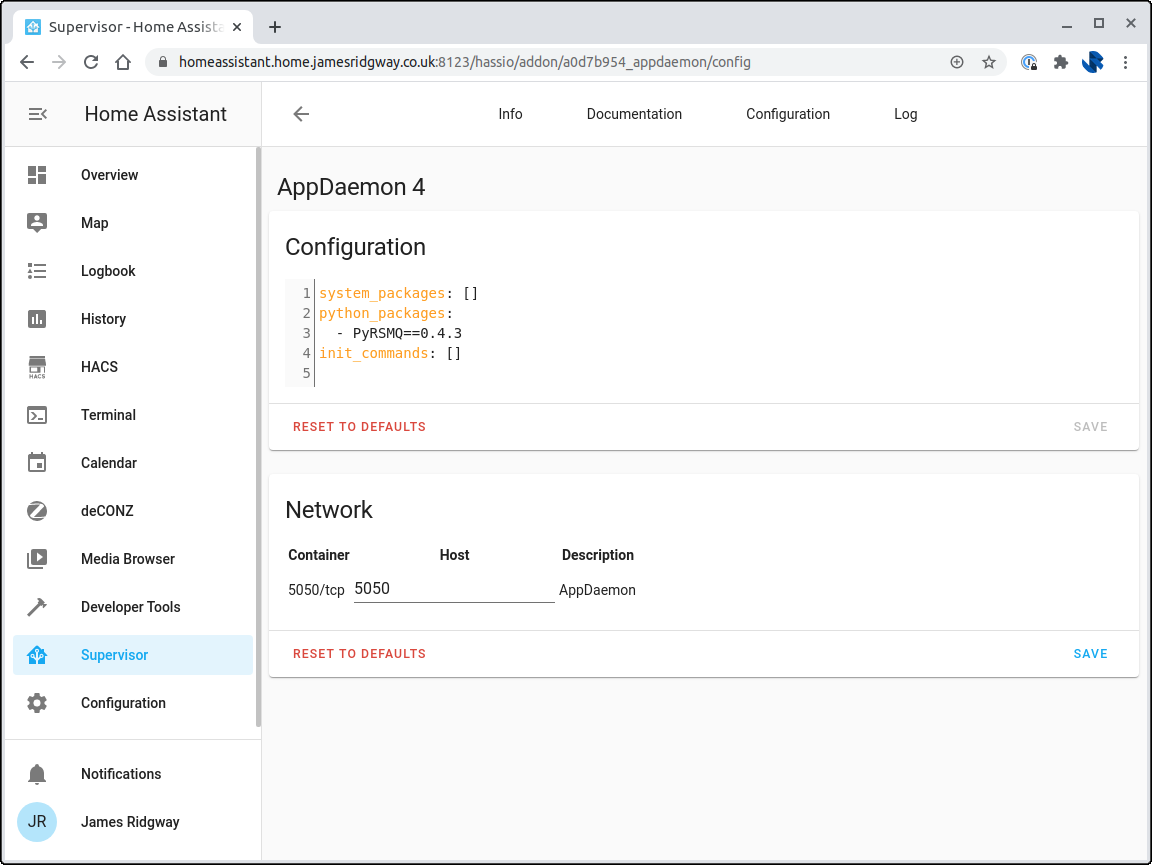The height and width of the screenshot is (865, 1152).
Task: Open HACS from the sidebar
Action: point(99,367)
